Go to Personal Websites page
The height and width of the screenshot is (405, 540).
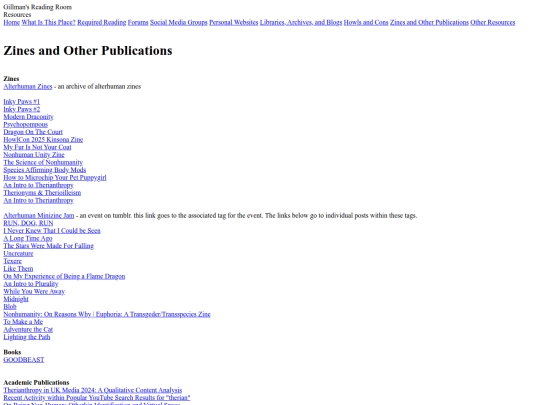coord(233,22)
